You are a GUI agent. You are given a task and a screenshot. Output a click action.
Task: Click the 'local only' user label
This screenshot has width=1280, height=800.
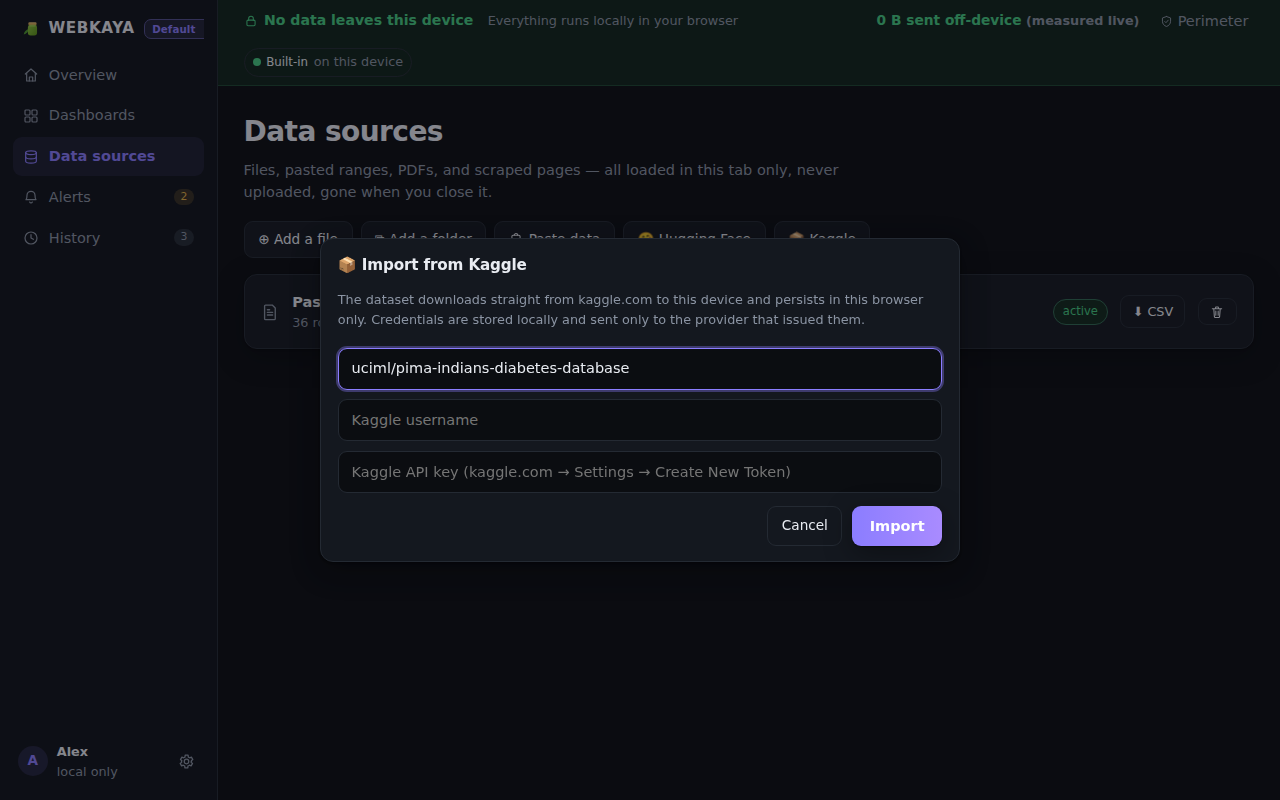[x=87, y=772]
